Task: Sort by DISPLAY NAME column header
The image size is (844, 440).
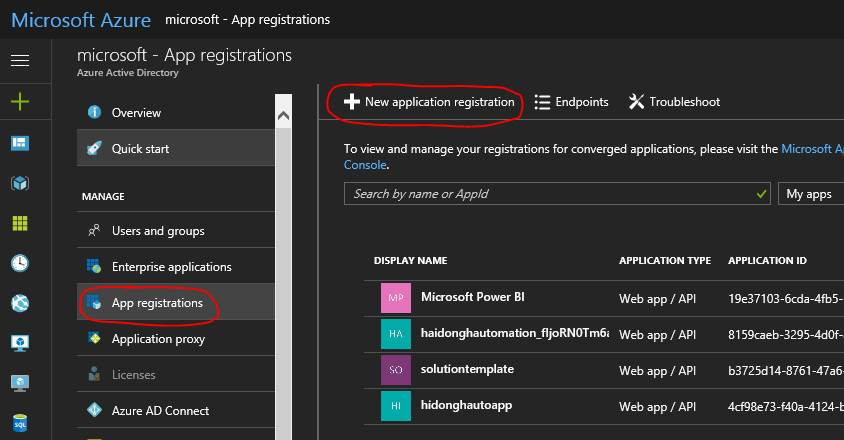Action: point(410,261)
